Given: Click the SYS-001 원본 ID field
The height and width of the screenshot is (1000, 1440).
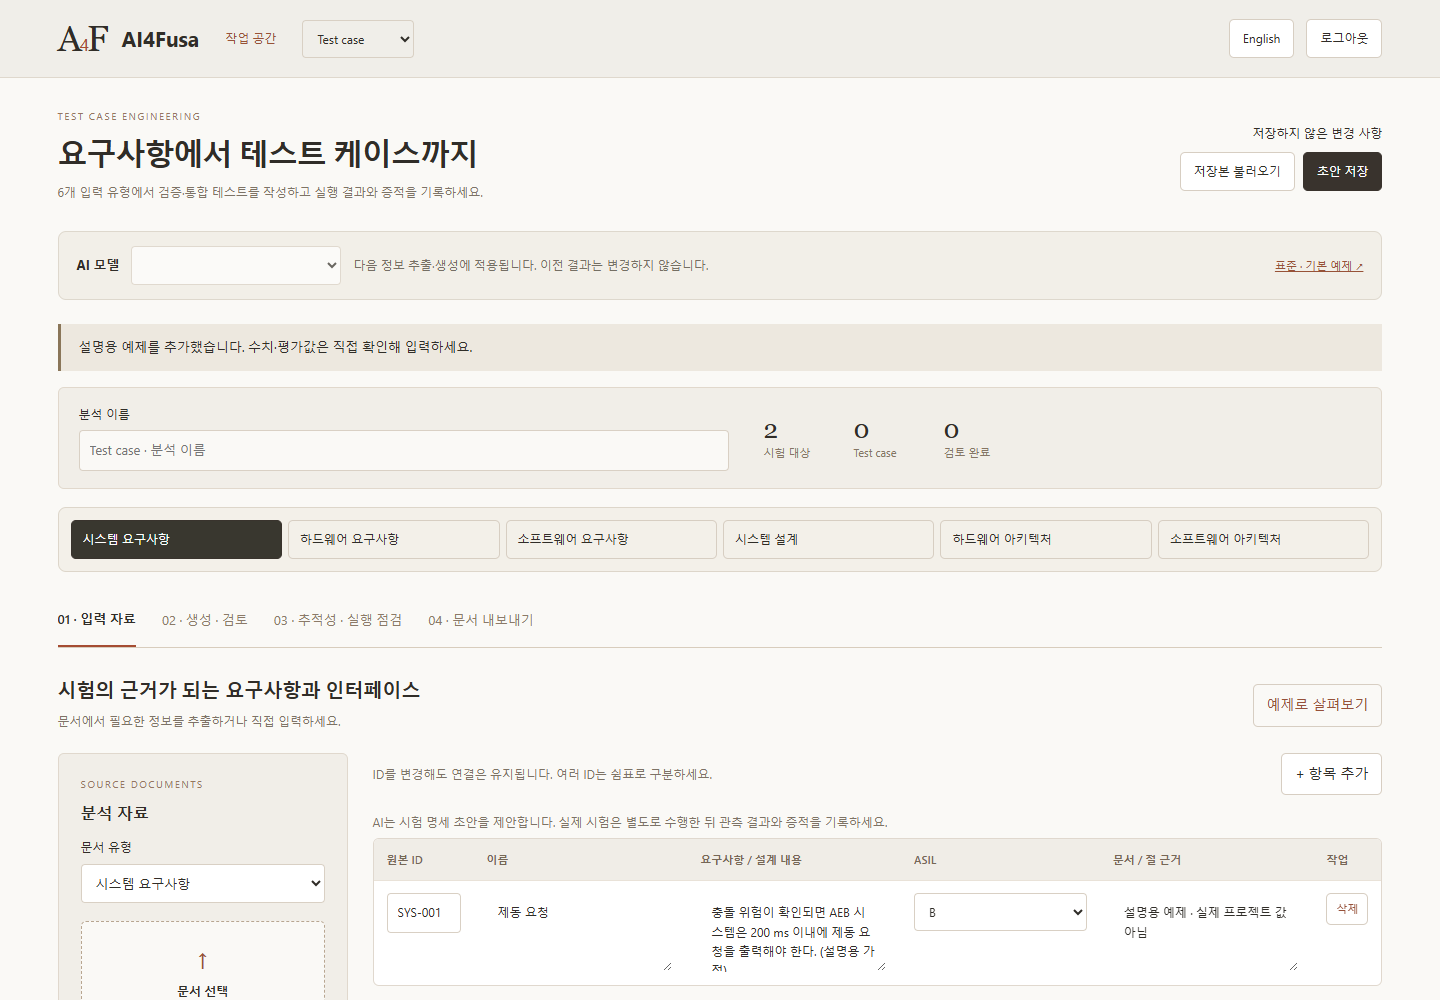Looking at the screenshot, I should tap(424, 913).
